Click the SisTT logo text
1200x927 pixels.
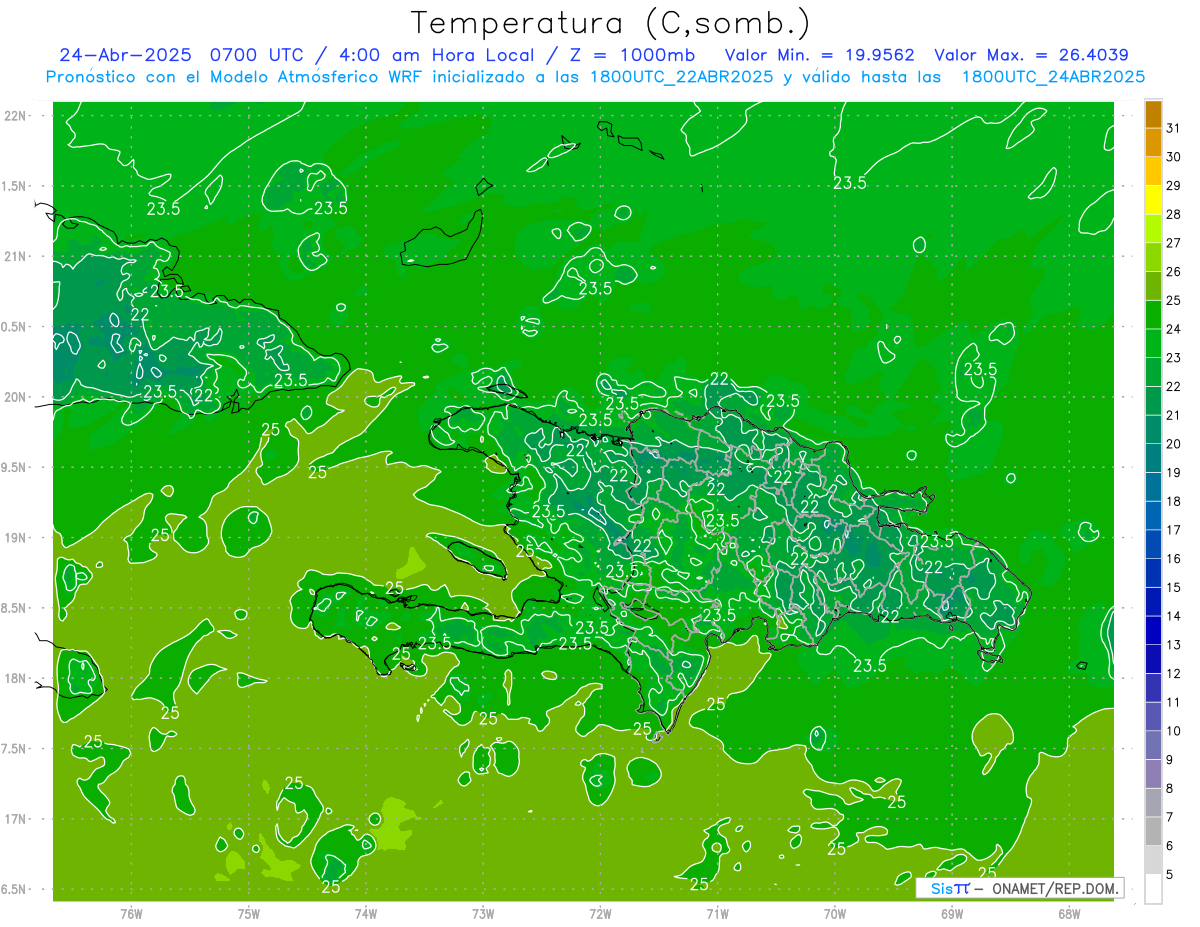click(x=949, y=888)
